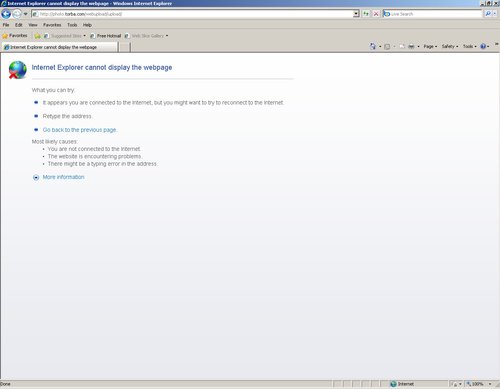Select the 'cannot display the webpage' tab
This screenshot has height=389, width=500.
coord(59,47)
